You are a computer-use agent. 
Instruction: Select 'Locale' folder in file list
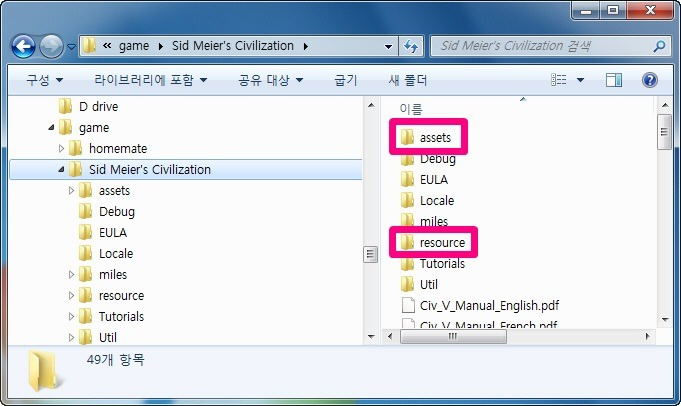437,200
